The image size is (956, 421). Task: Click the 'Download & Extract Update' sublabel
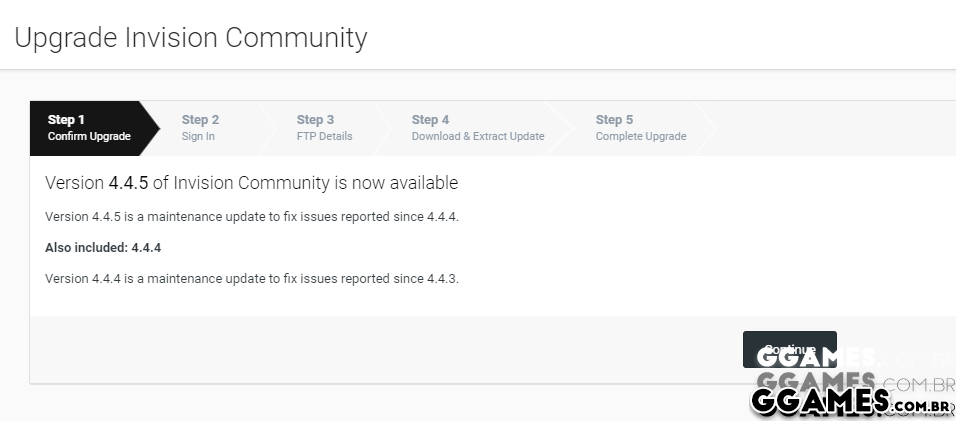click(x=477, y=137)
